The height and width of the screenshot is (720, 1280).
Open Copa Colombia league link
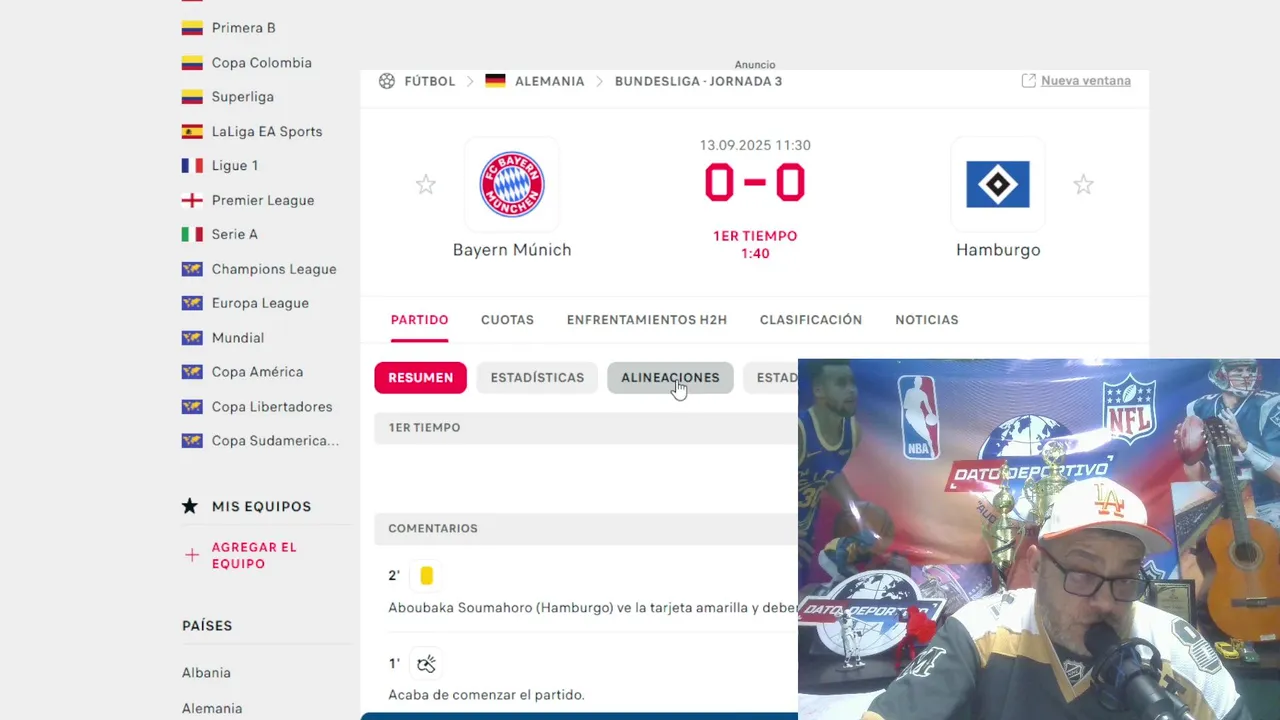(262, 63)
